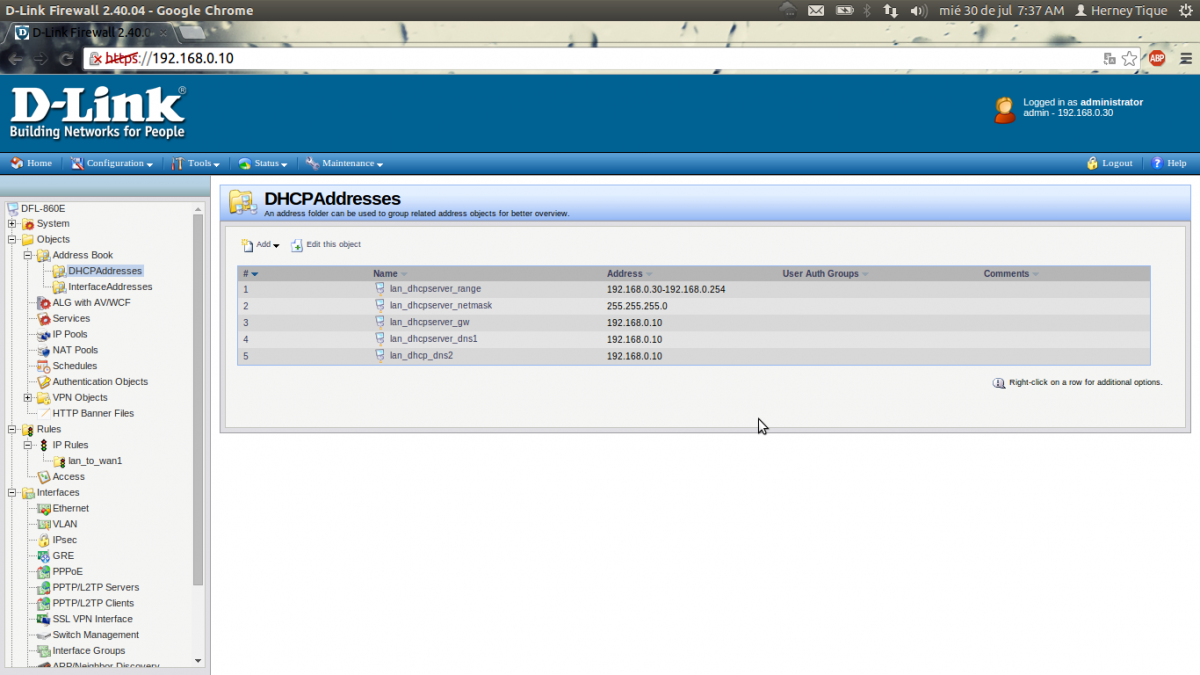1200x675 pixels.
Task: Sort table by the # column
Action: [250, 273]
